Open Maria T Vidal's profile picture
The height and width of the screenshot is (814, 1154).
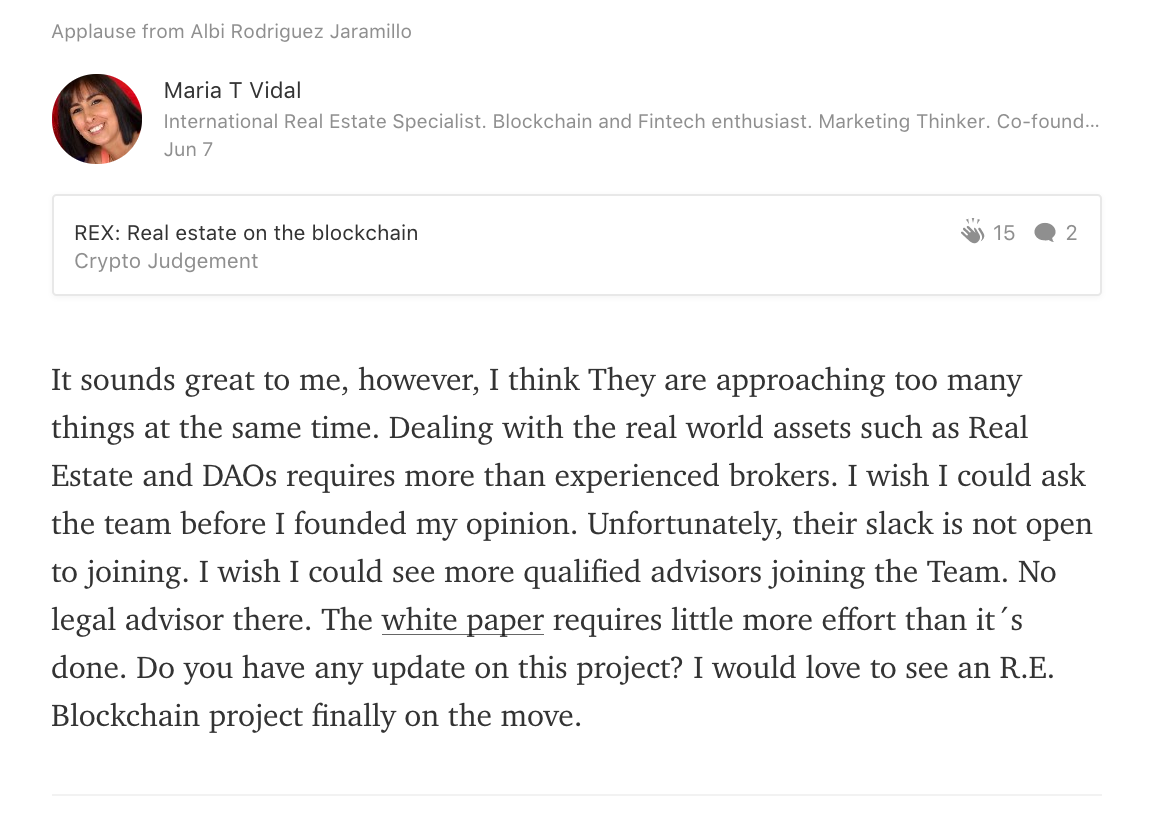pos(96,118)
